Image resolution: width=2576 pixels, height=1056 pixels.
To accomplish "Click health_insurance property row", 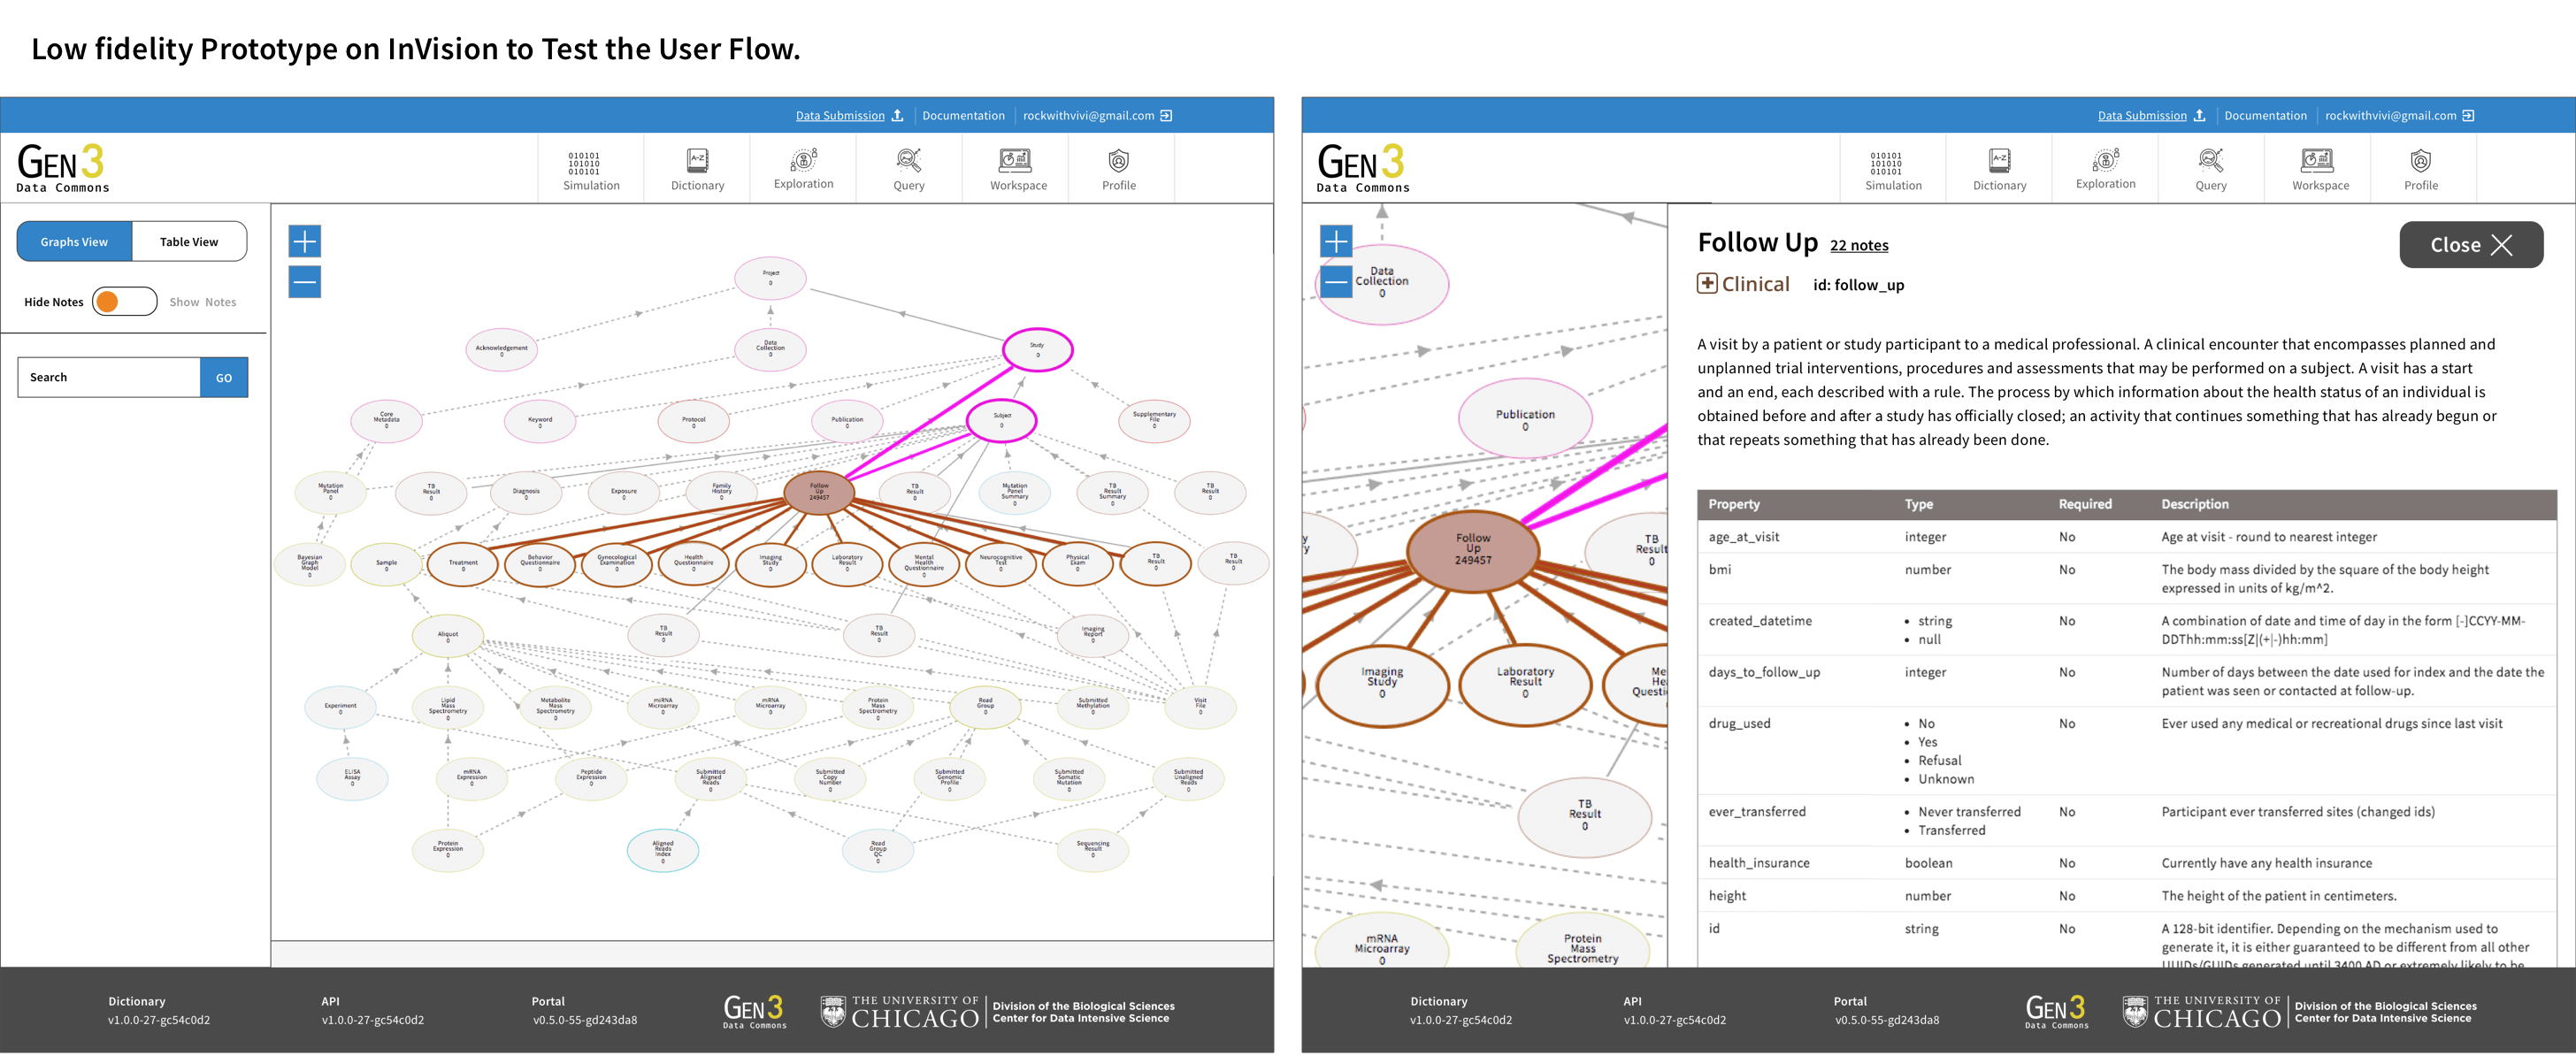I will point(2127,863).
